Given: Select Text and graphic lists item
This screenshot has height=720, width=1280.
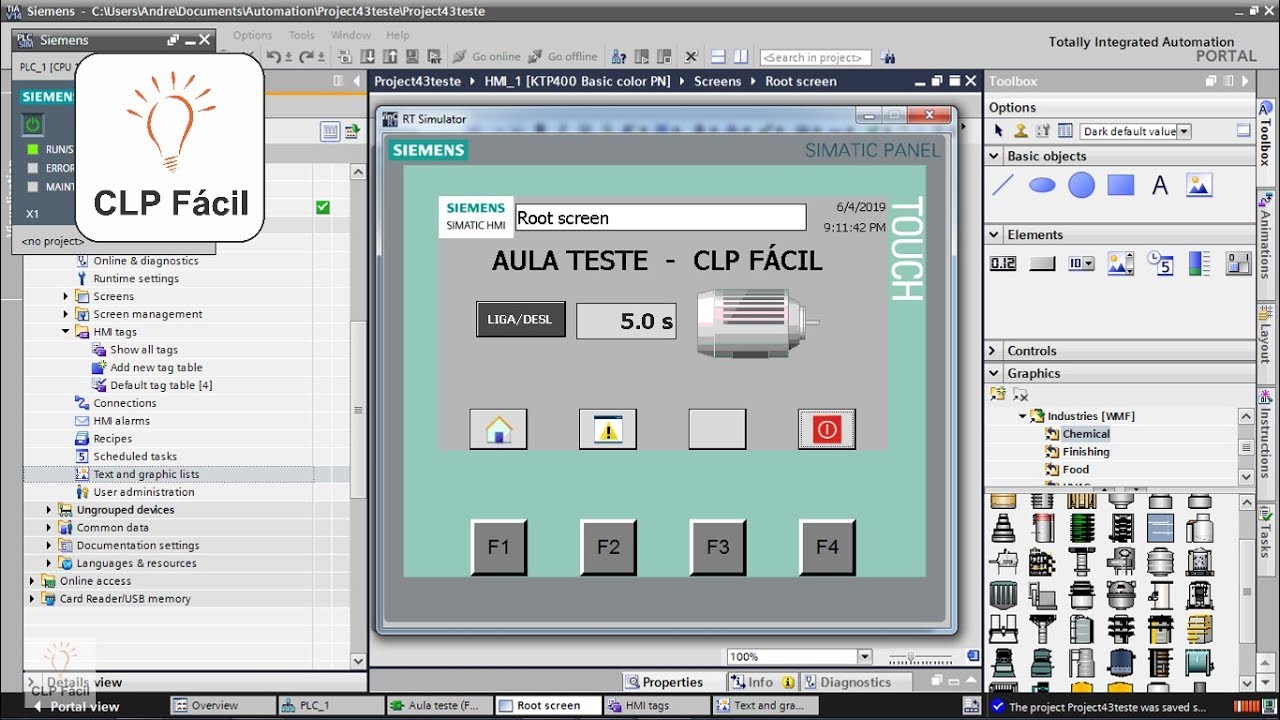Looking at the screenshot, I should (x=146, y=474).
